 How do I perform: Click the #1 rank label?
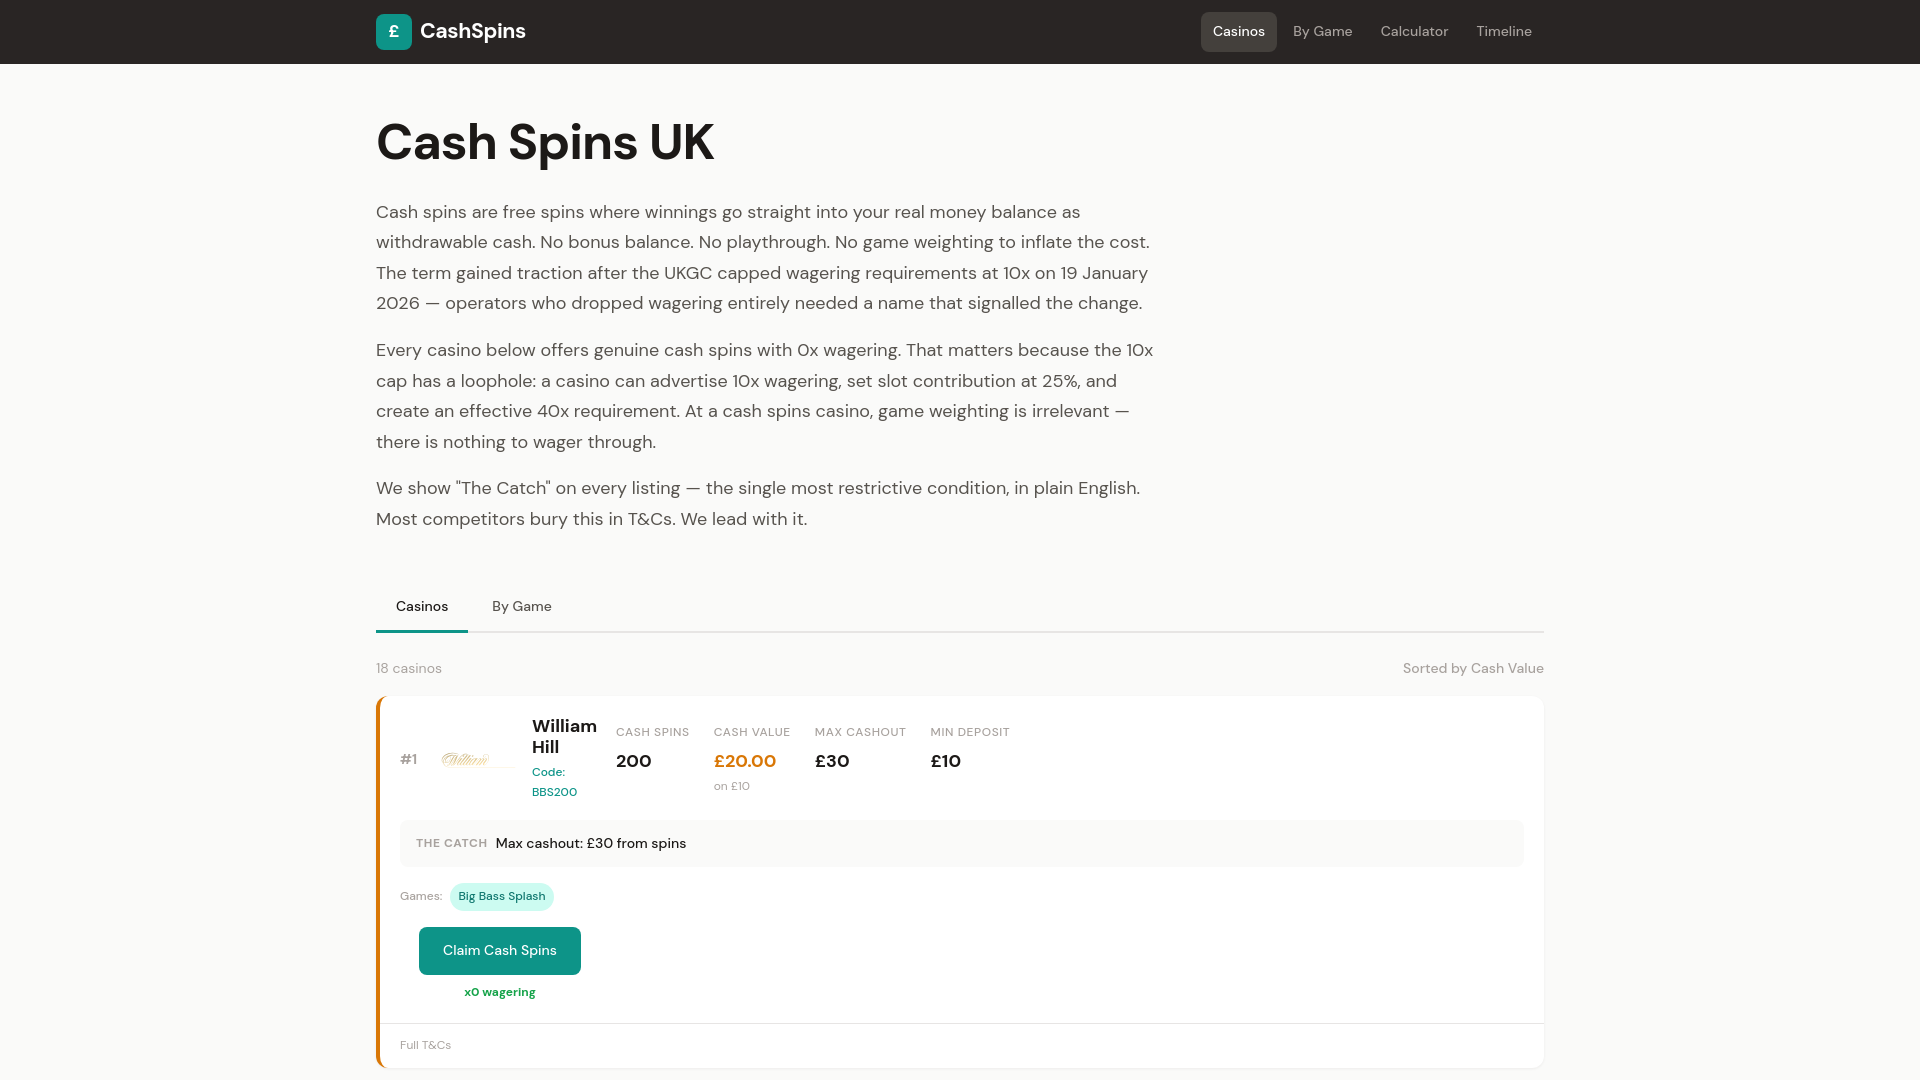(409, 760)
